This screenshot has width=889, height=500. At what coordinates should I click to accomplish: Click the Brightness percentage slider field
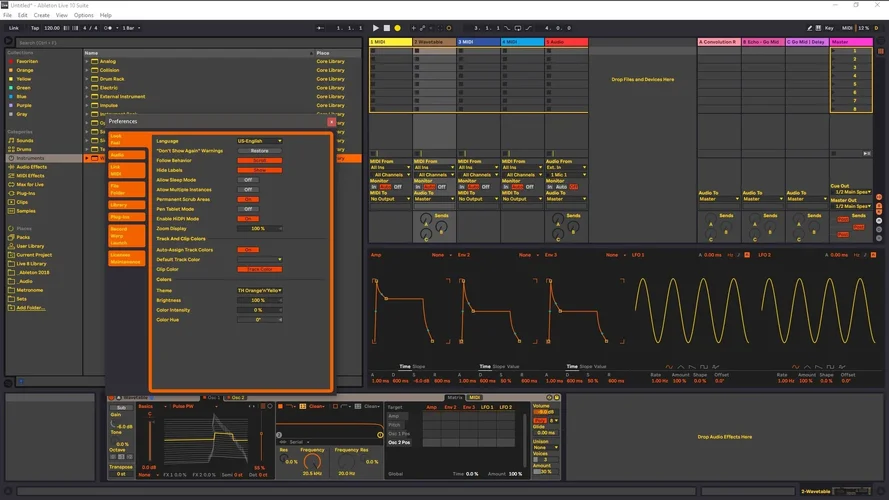click(259, 300)
